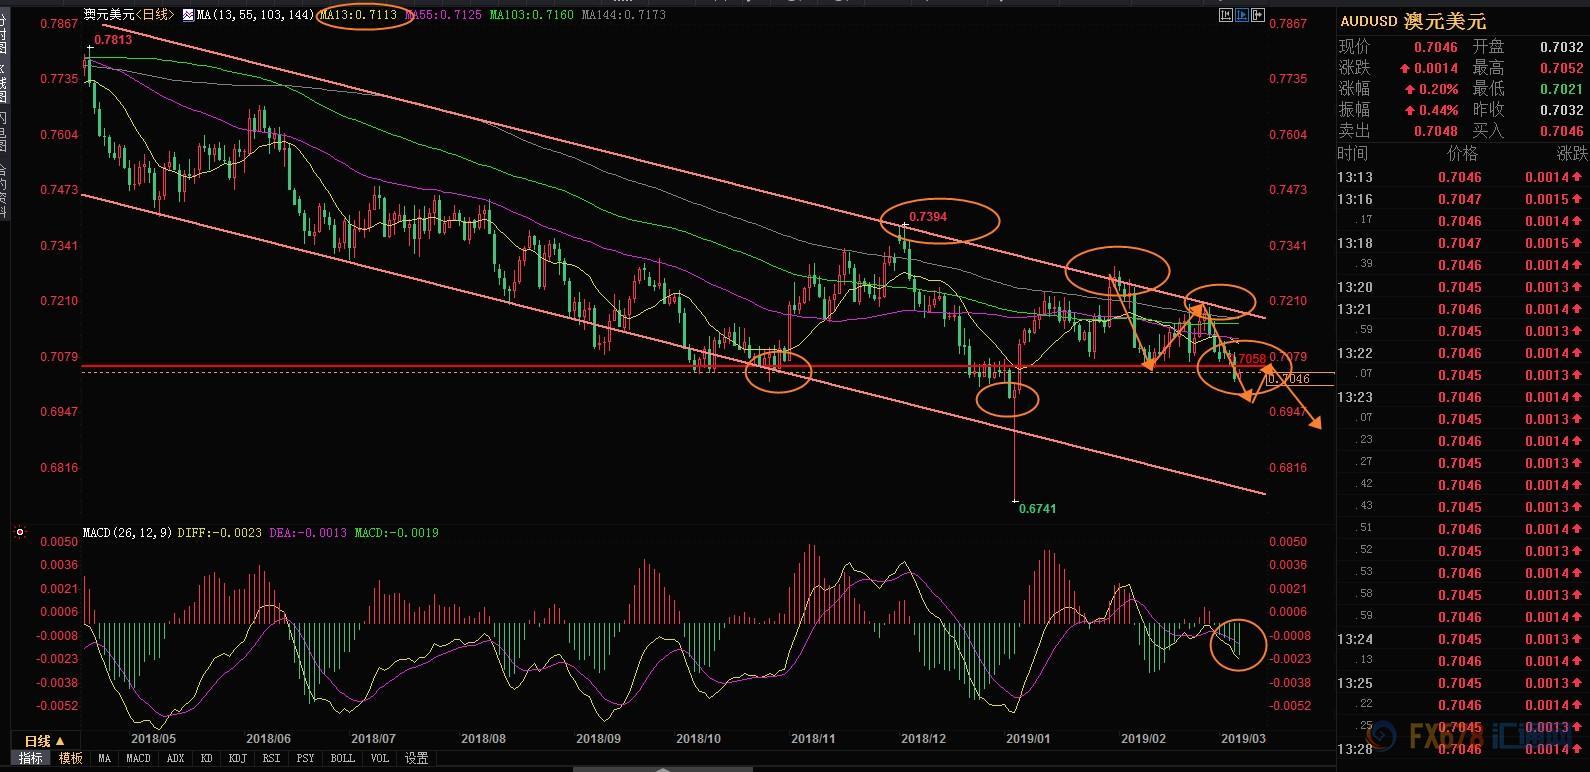Click the 0.6741 low price label

click(x=1037, y=509)
